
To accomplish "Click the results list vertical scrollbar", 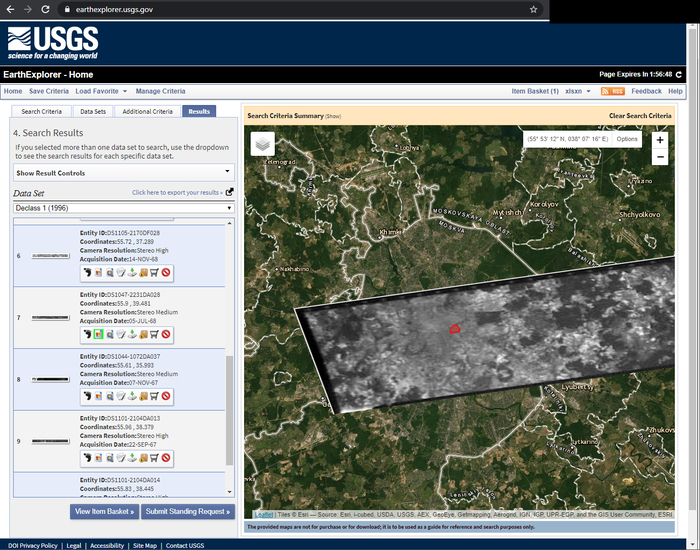I will click(x=230, y=410).
